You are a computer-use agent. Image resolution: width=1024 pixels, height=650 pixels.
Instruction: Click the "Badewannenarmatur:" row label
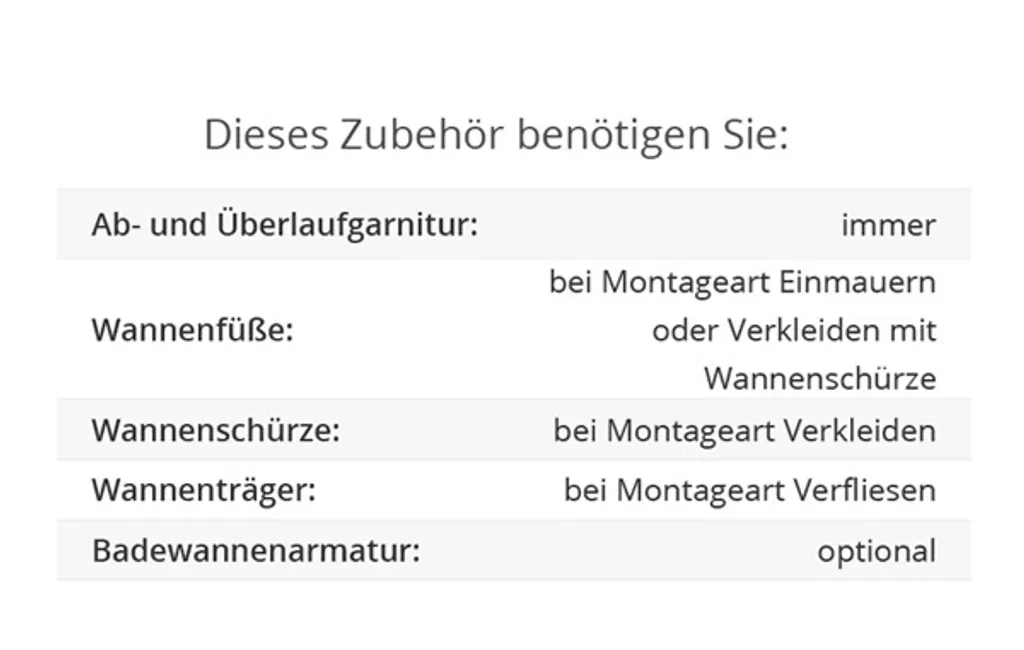(256, 550)
